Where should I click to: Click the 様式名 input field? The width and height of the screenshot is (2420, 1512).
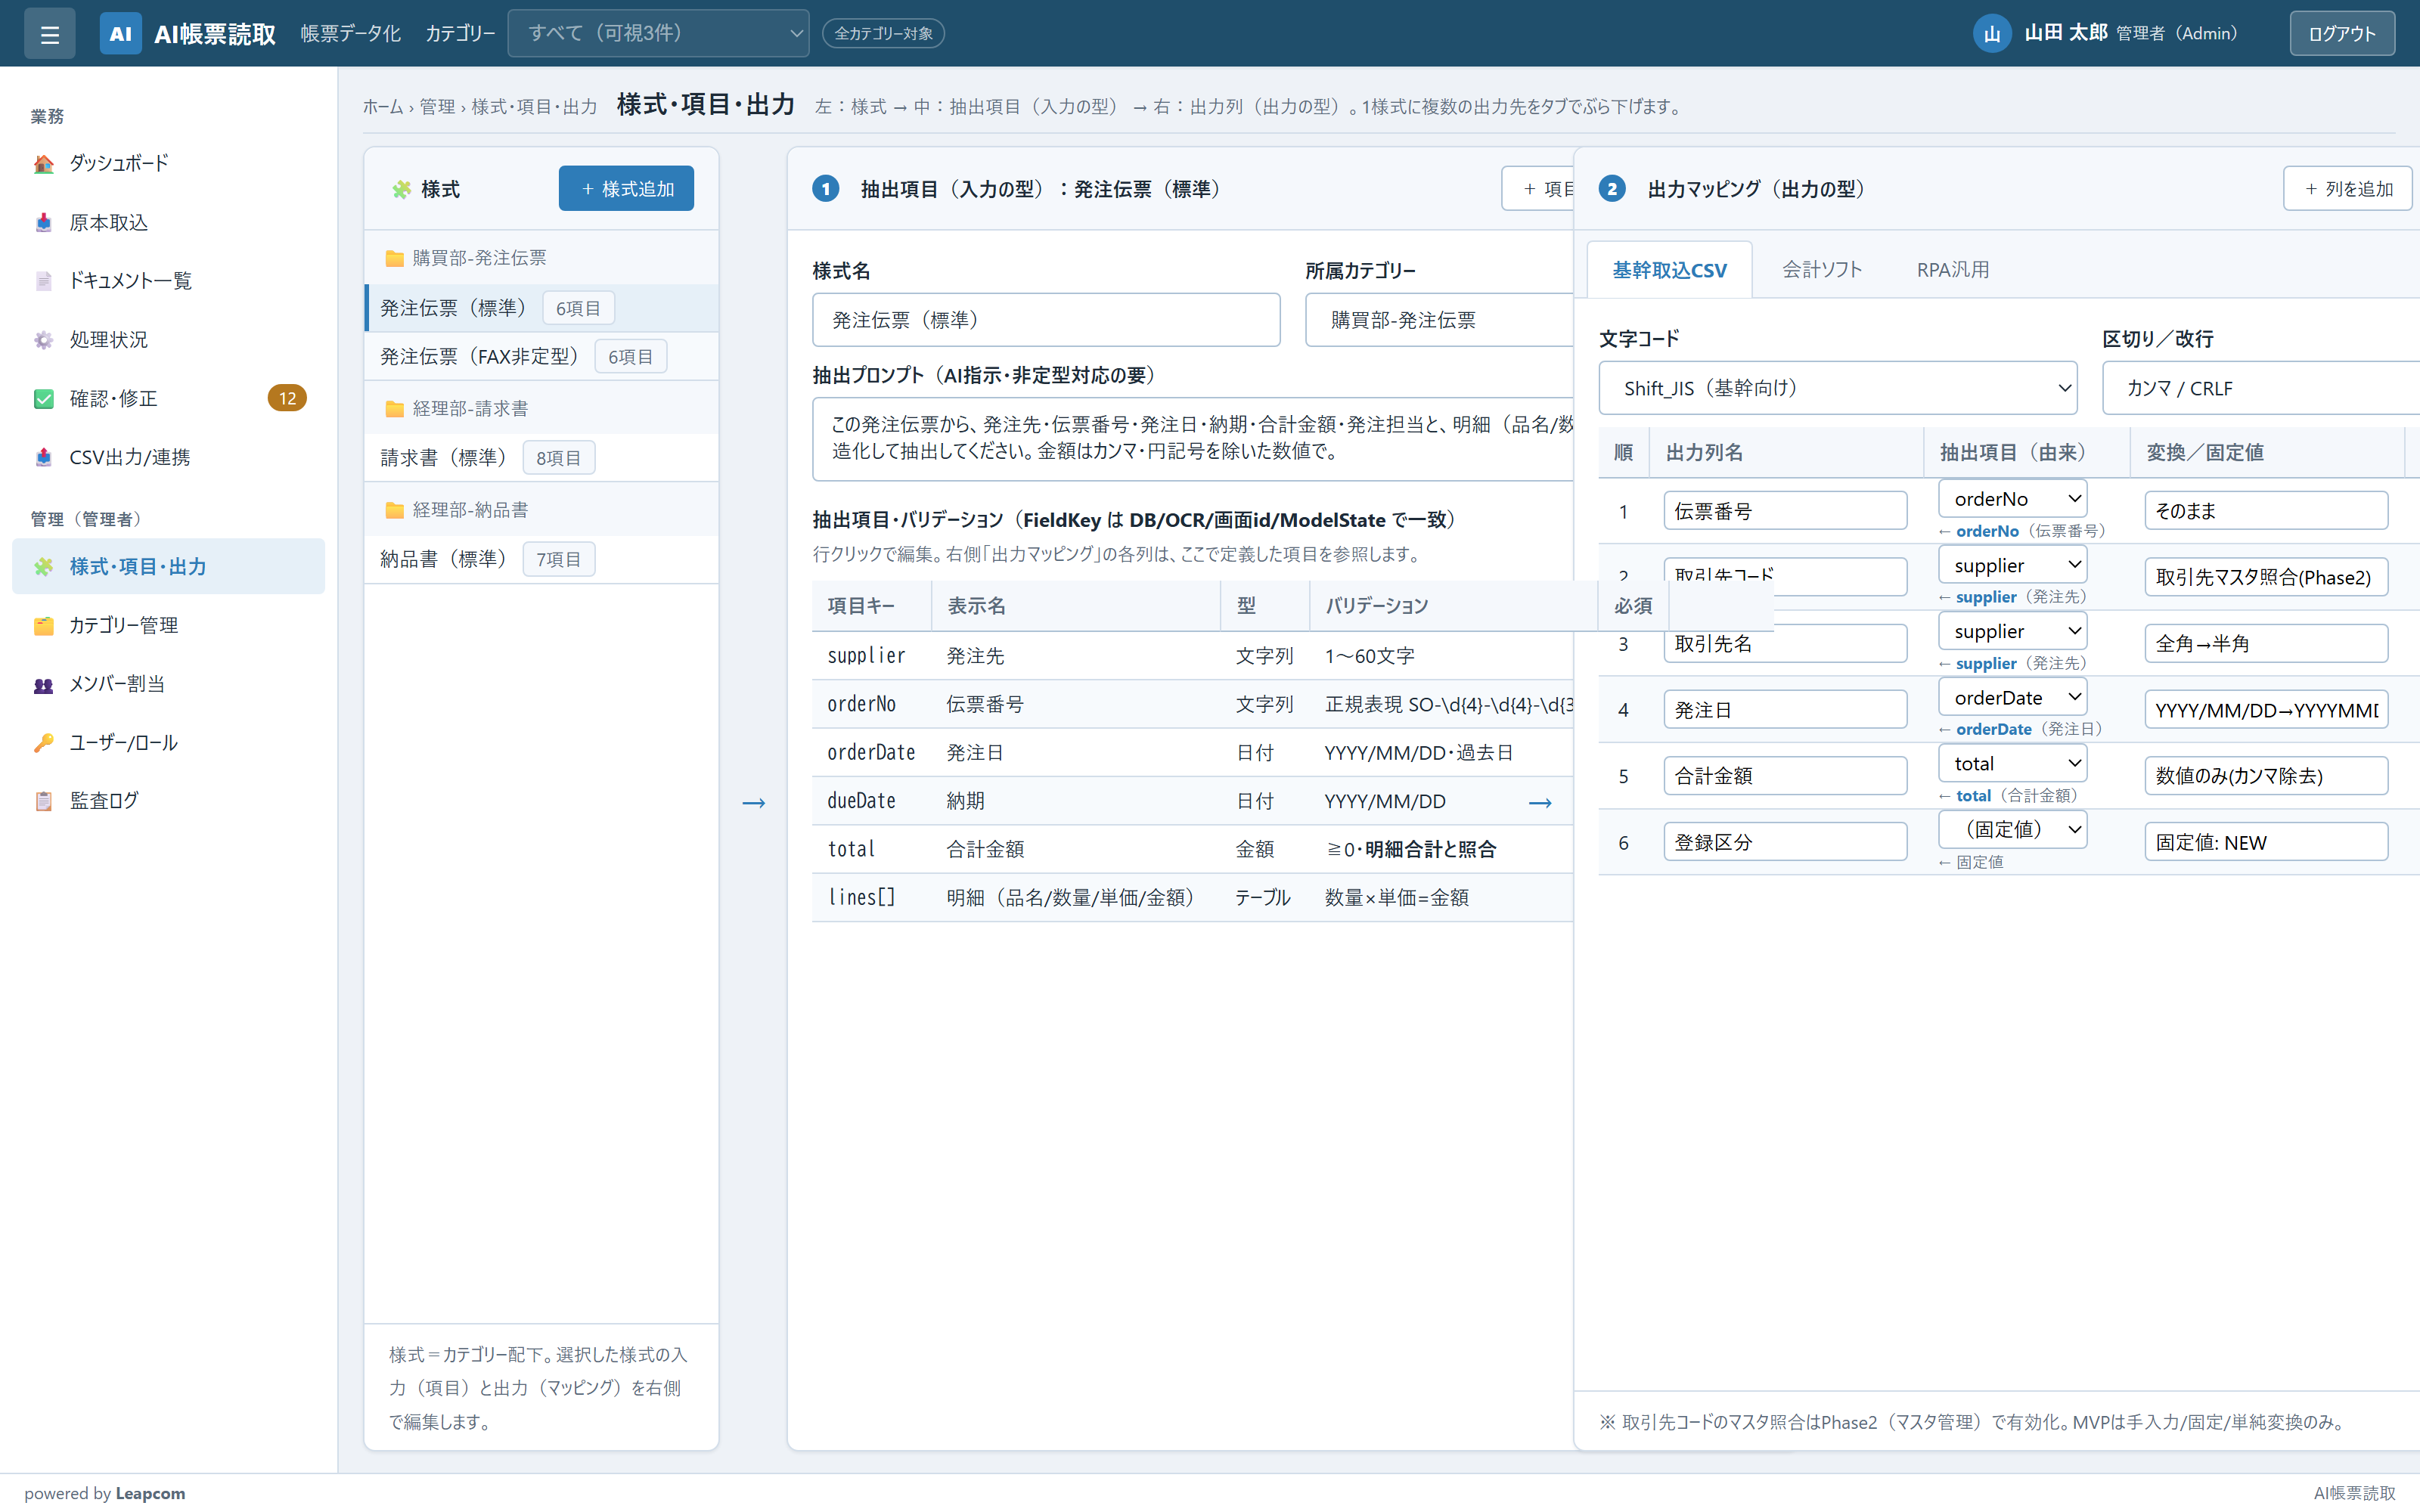[1046, 320]
